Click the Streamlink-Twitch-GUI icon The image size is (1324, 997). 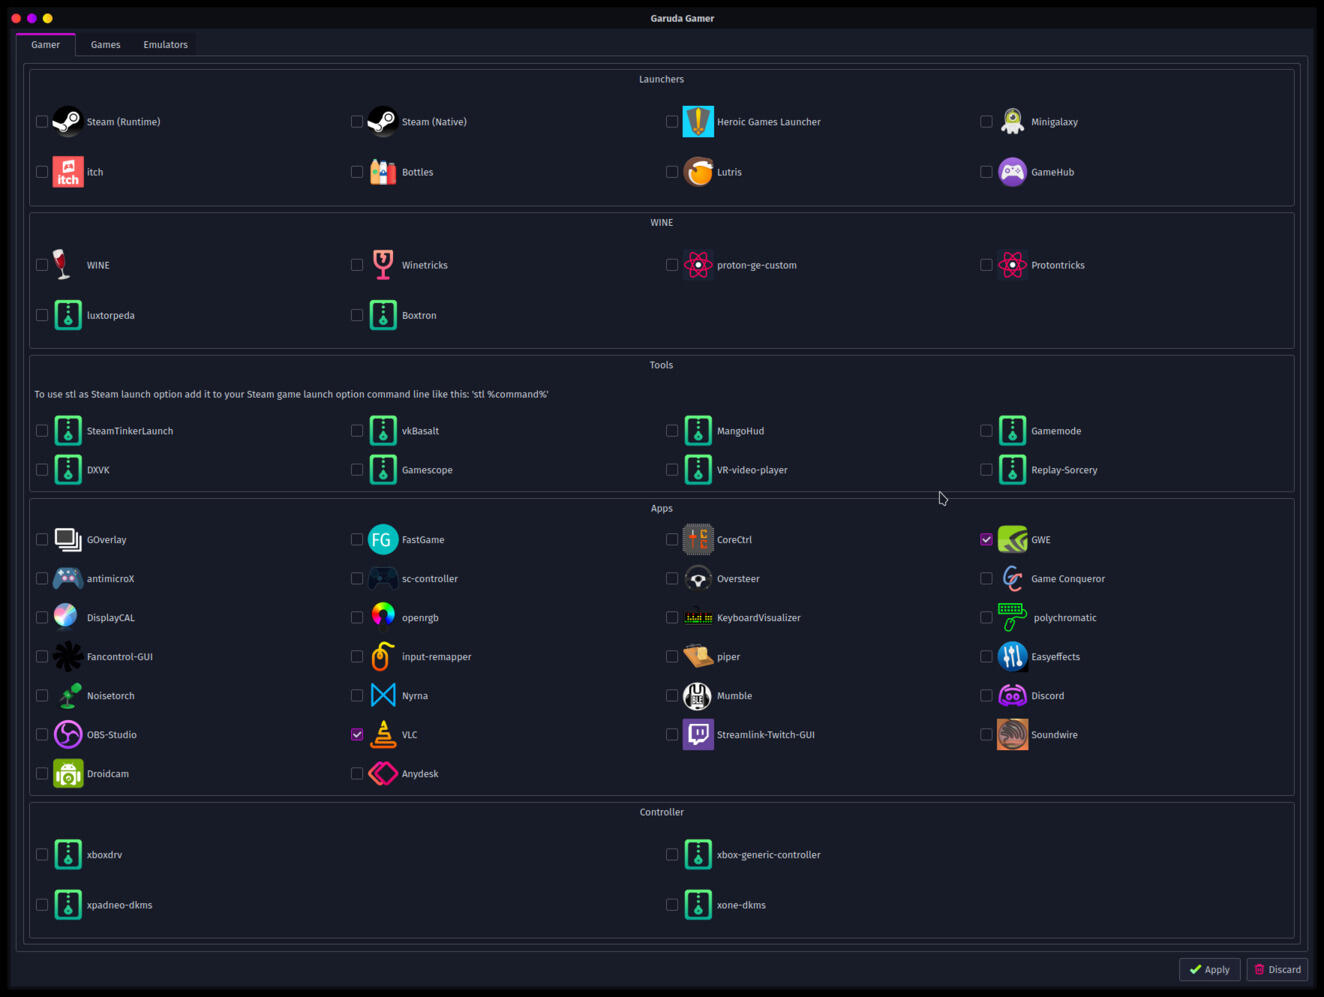coord(698,735)
